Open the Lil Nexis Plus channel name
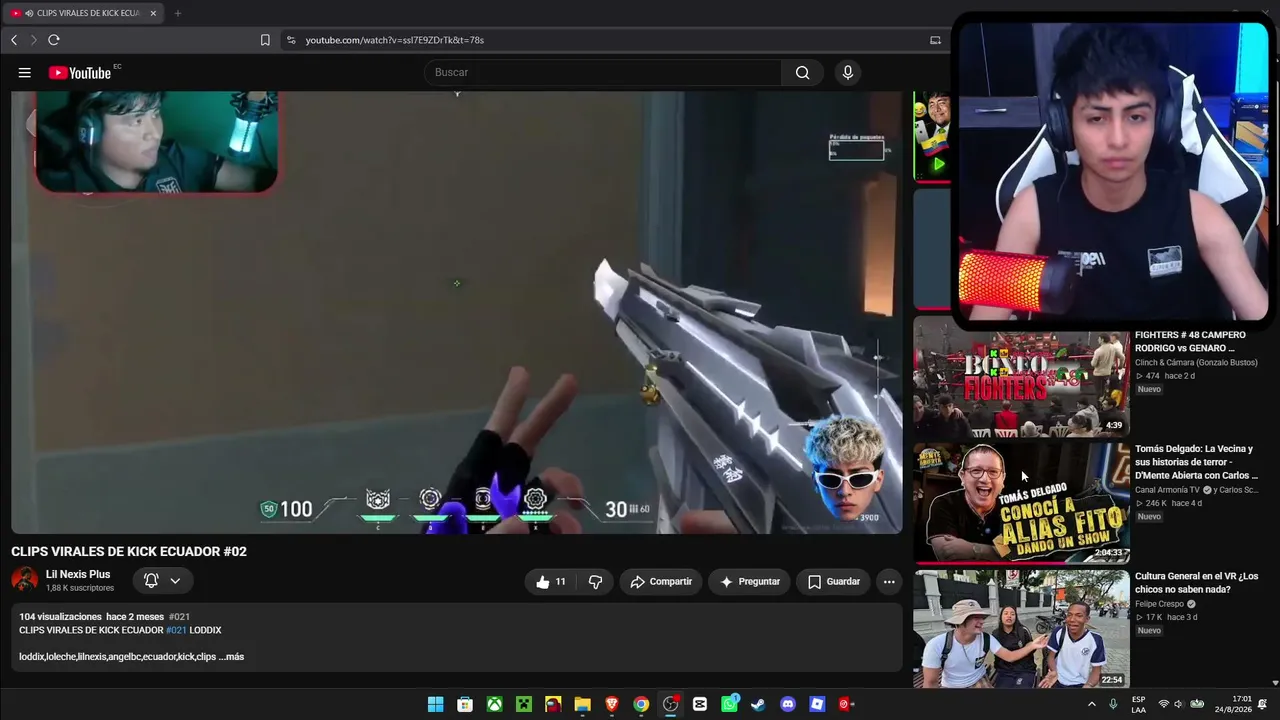Image resolution: width=1280 pixels, height=720 pixels. point(78,574)
